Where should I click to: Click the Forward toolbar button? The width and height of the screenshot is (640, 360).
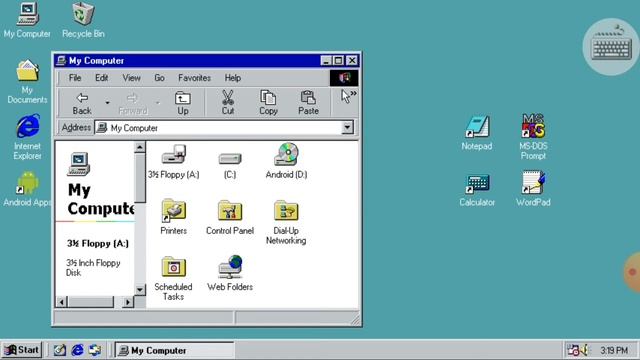(x=133, y=103)
